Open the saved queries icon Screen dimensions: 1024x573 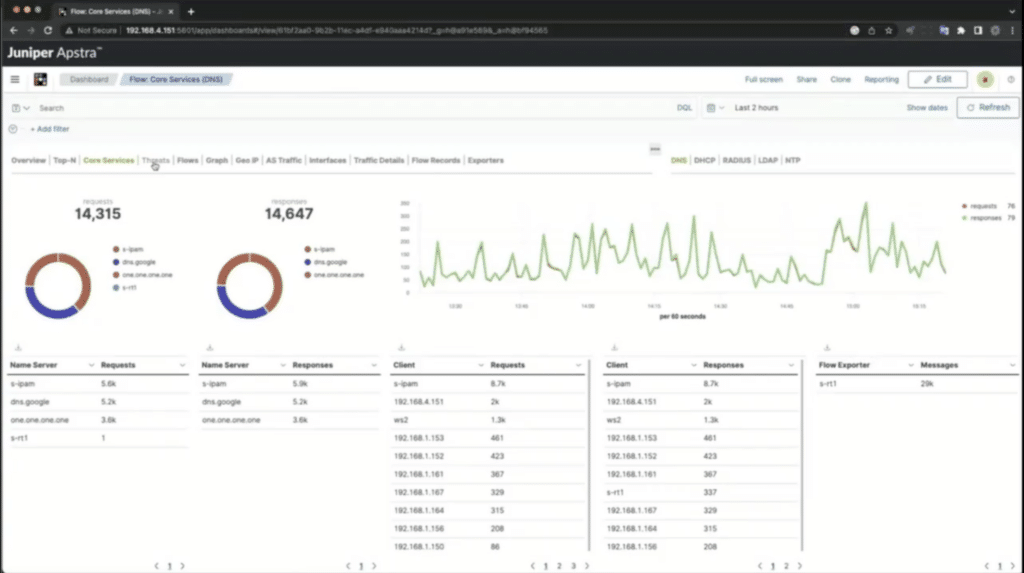point(20,108)
